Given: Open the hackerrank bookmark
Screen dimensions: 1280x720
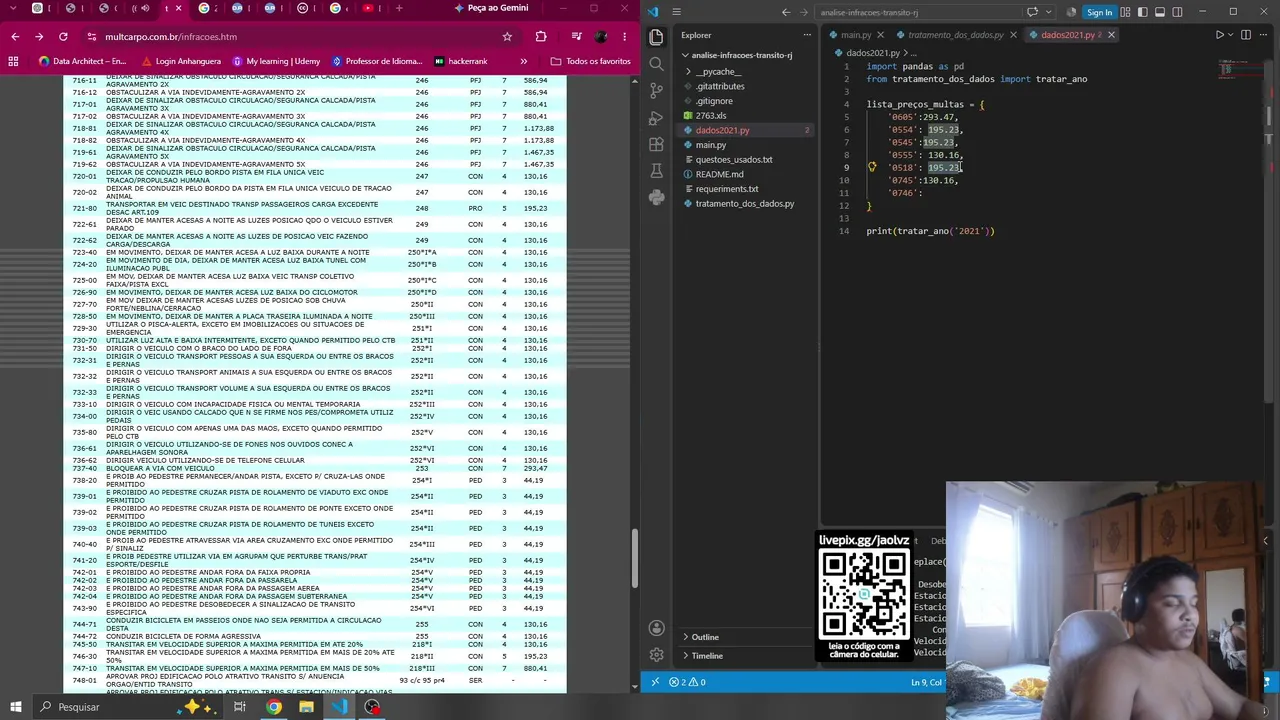Looking at the screenshot, I should [x=461, y=61].
